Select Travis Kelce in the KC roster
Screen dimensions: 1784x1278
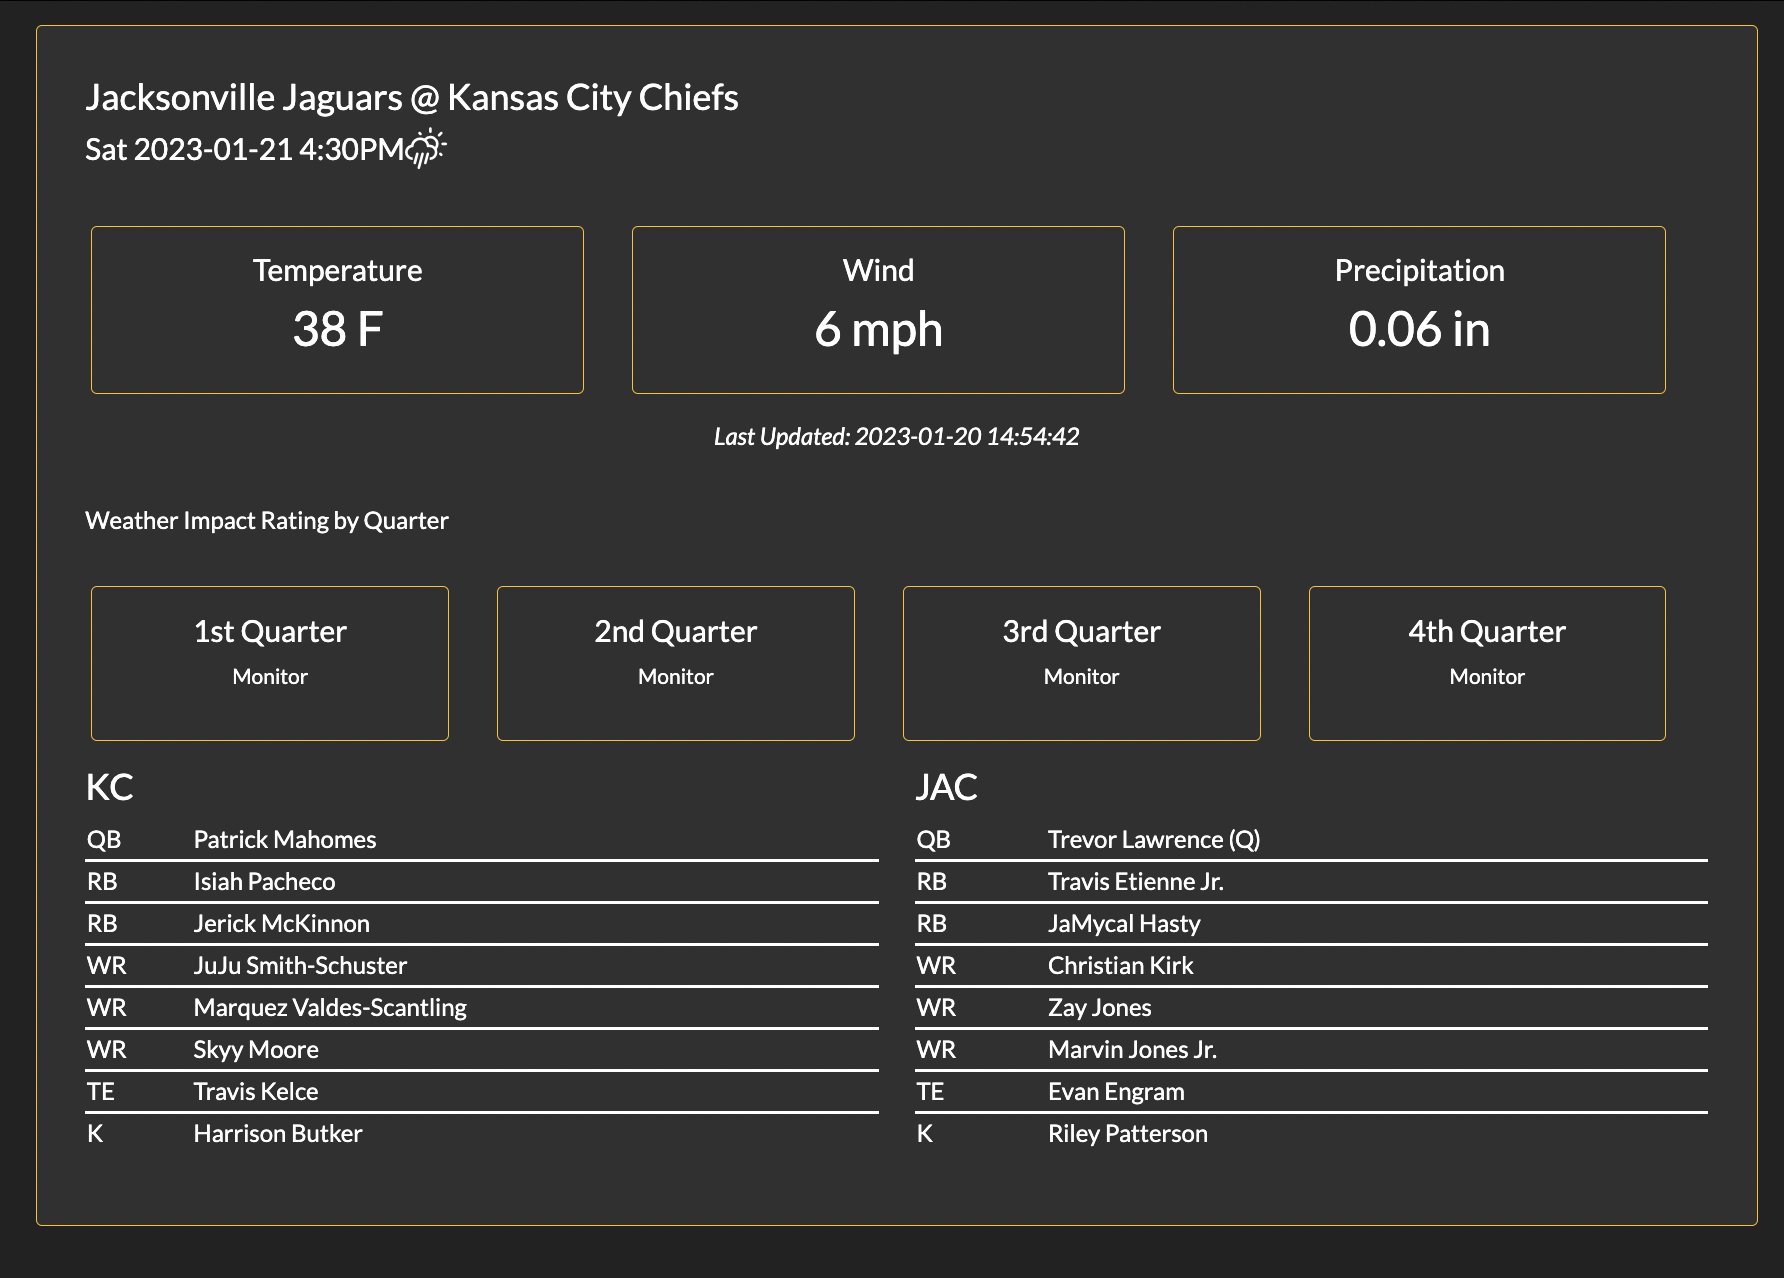[x=256, y=1091]
